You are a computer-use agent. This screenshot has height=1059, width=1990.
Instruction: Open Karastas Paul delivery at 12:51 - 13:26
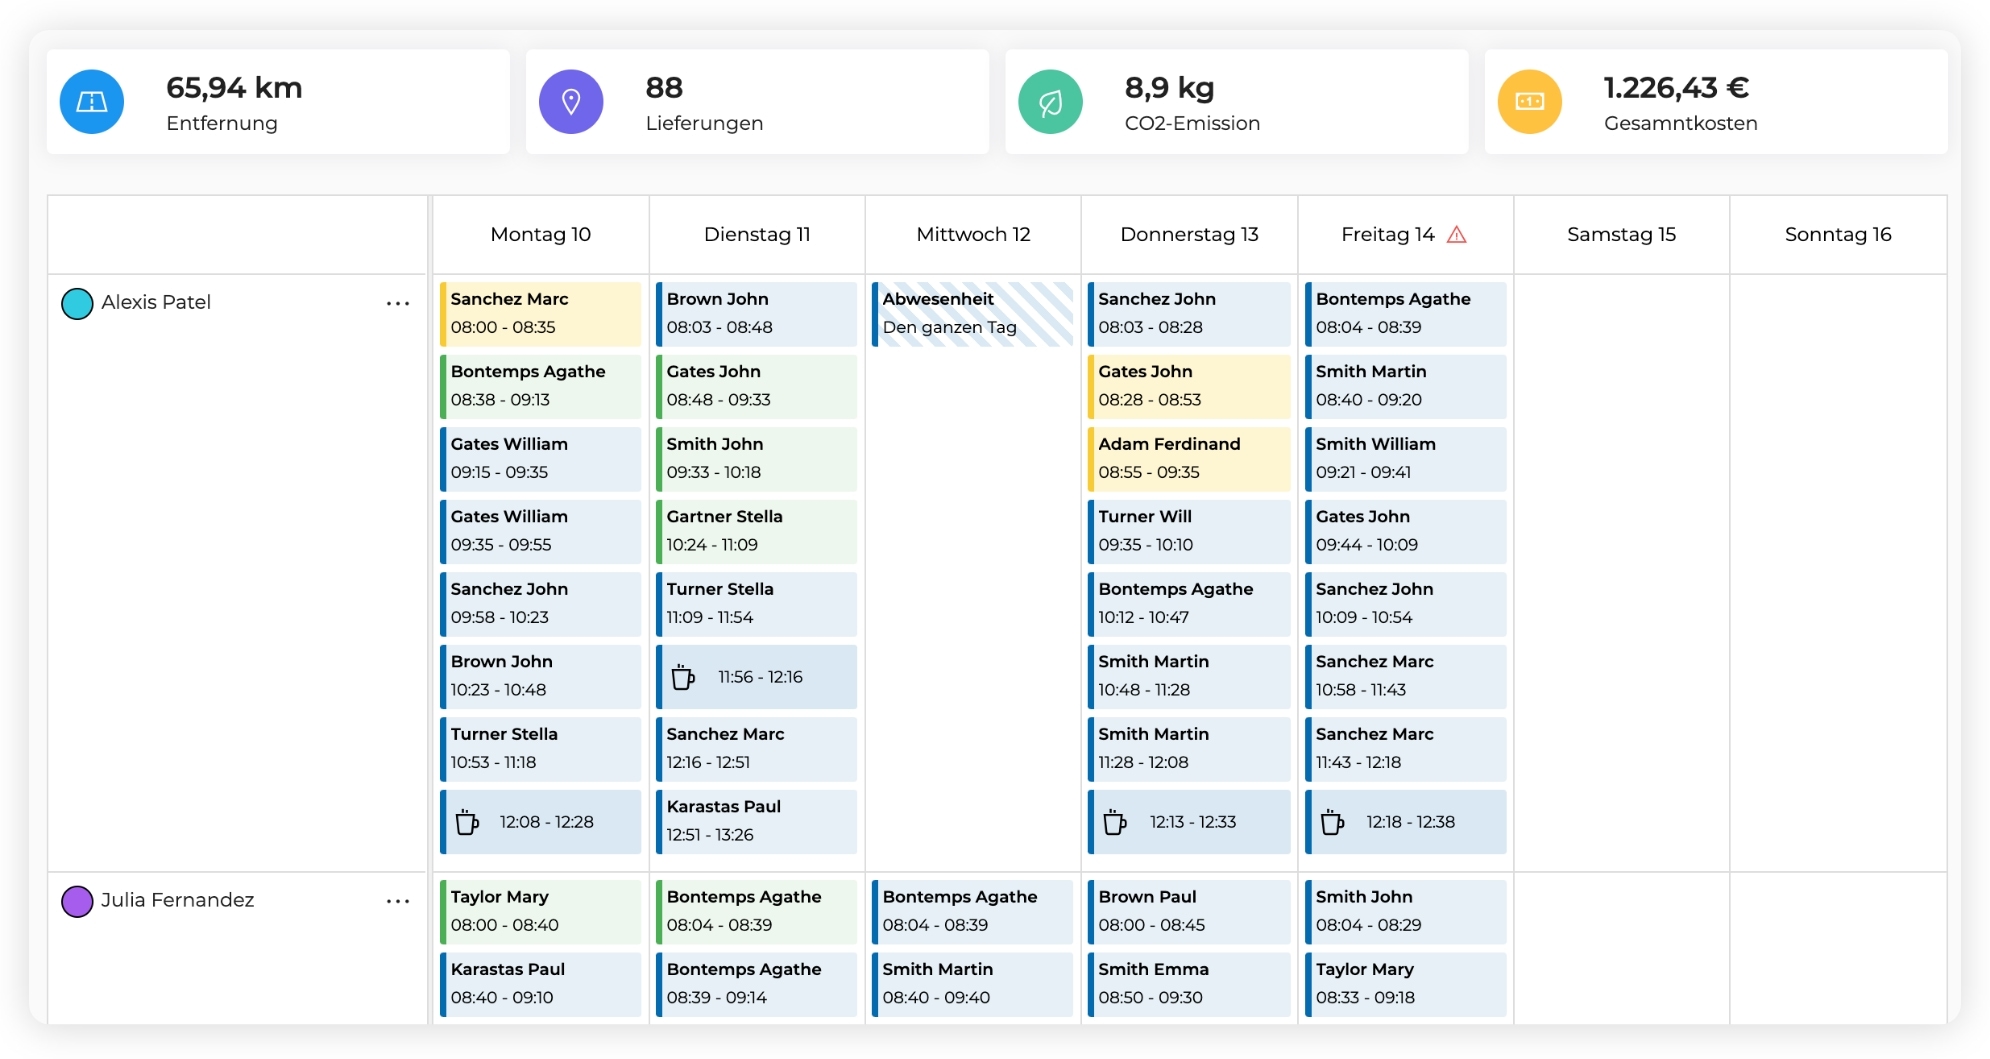757,821
